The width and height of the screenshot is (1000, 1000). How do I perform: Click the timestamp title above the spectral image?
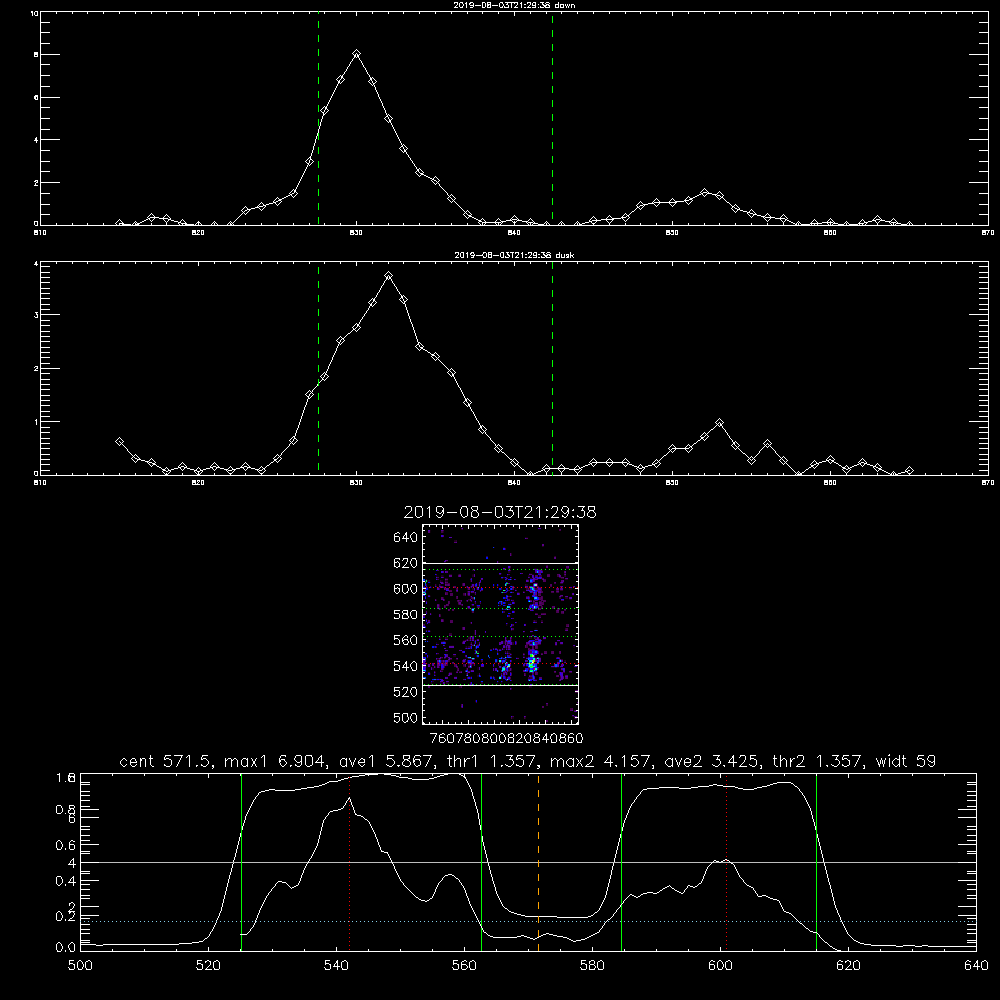tap(500, 512)
